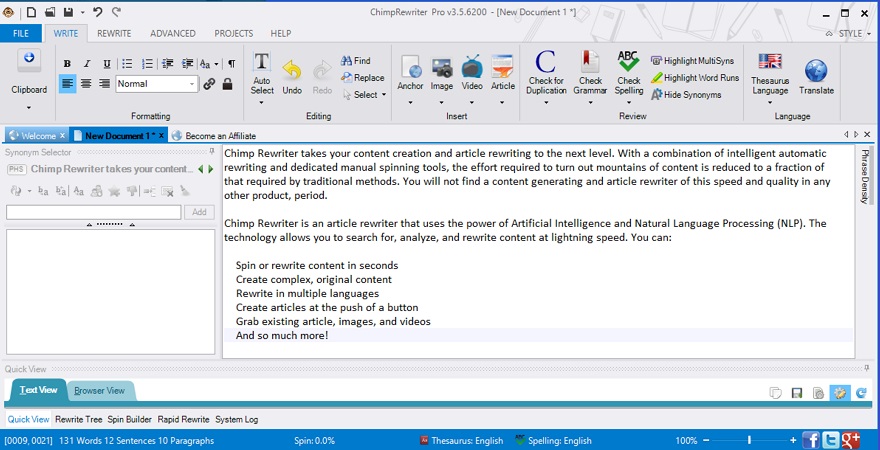Open the Normal style combo box
880x450 pixels.
pos(157,84)
